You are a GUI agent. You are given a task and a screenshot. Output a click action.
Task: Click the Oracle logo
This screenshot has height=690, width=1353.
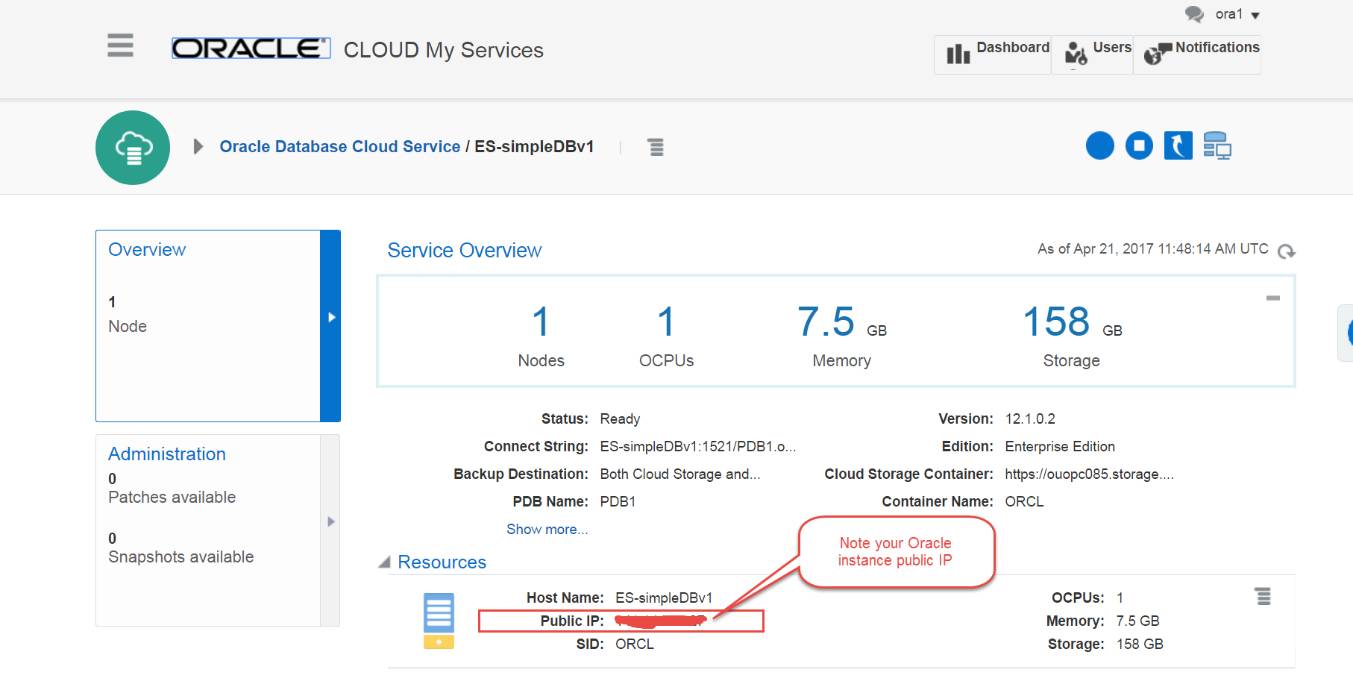click(x=251, y=49)
